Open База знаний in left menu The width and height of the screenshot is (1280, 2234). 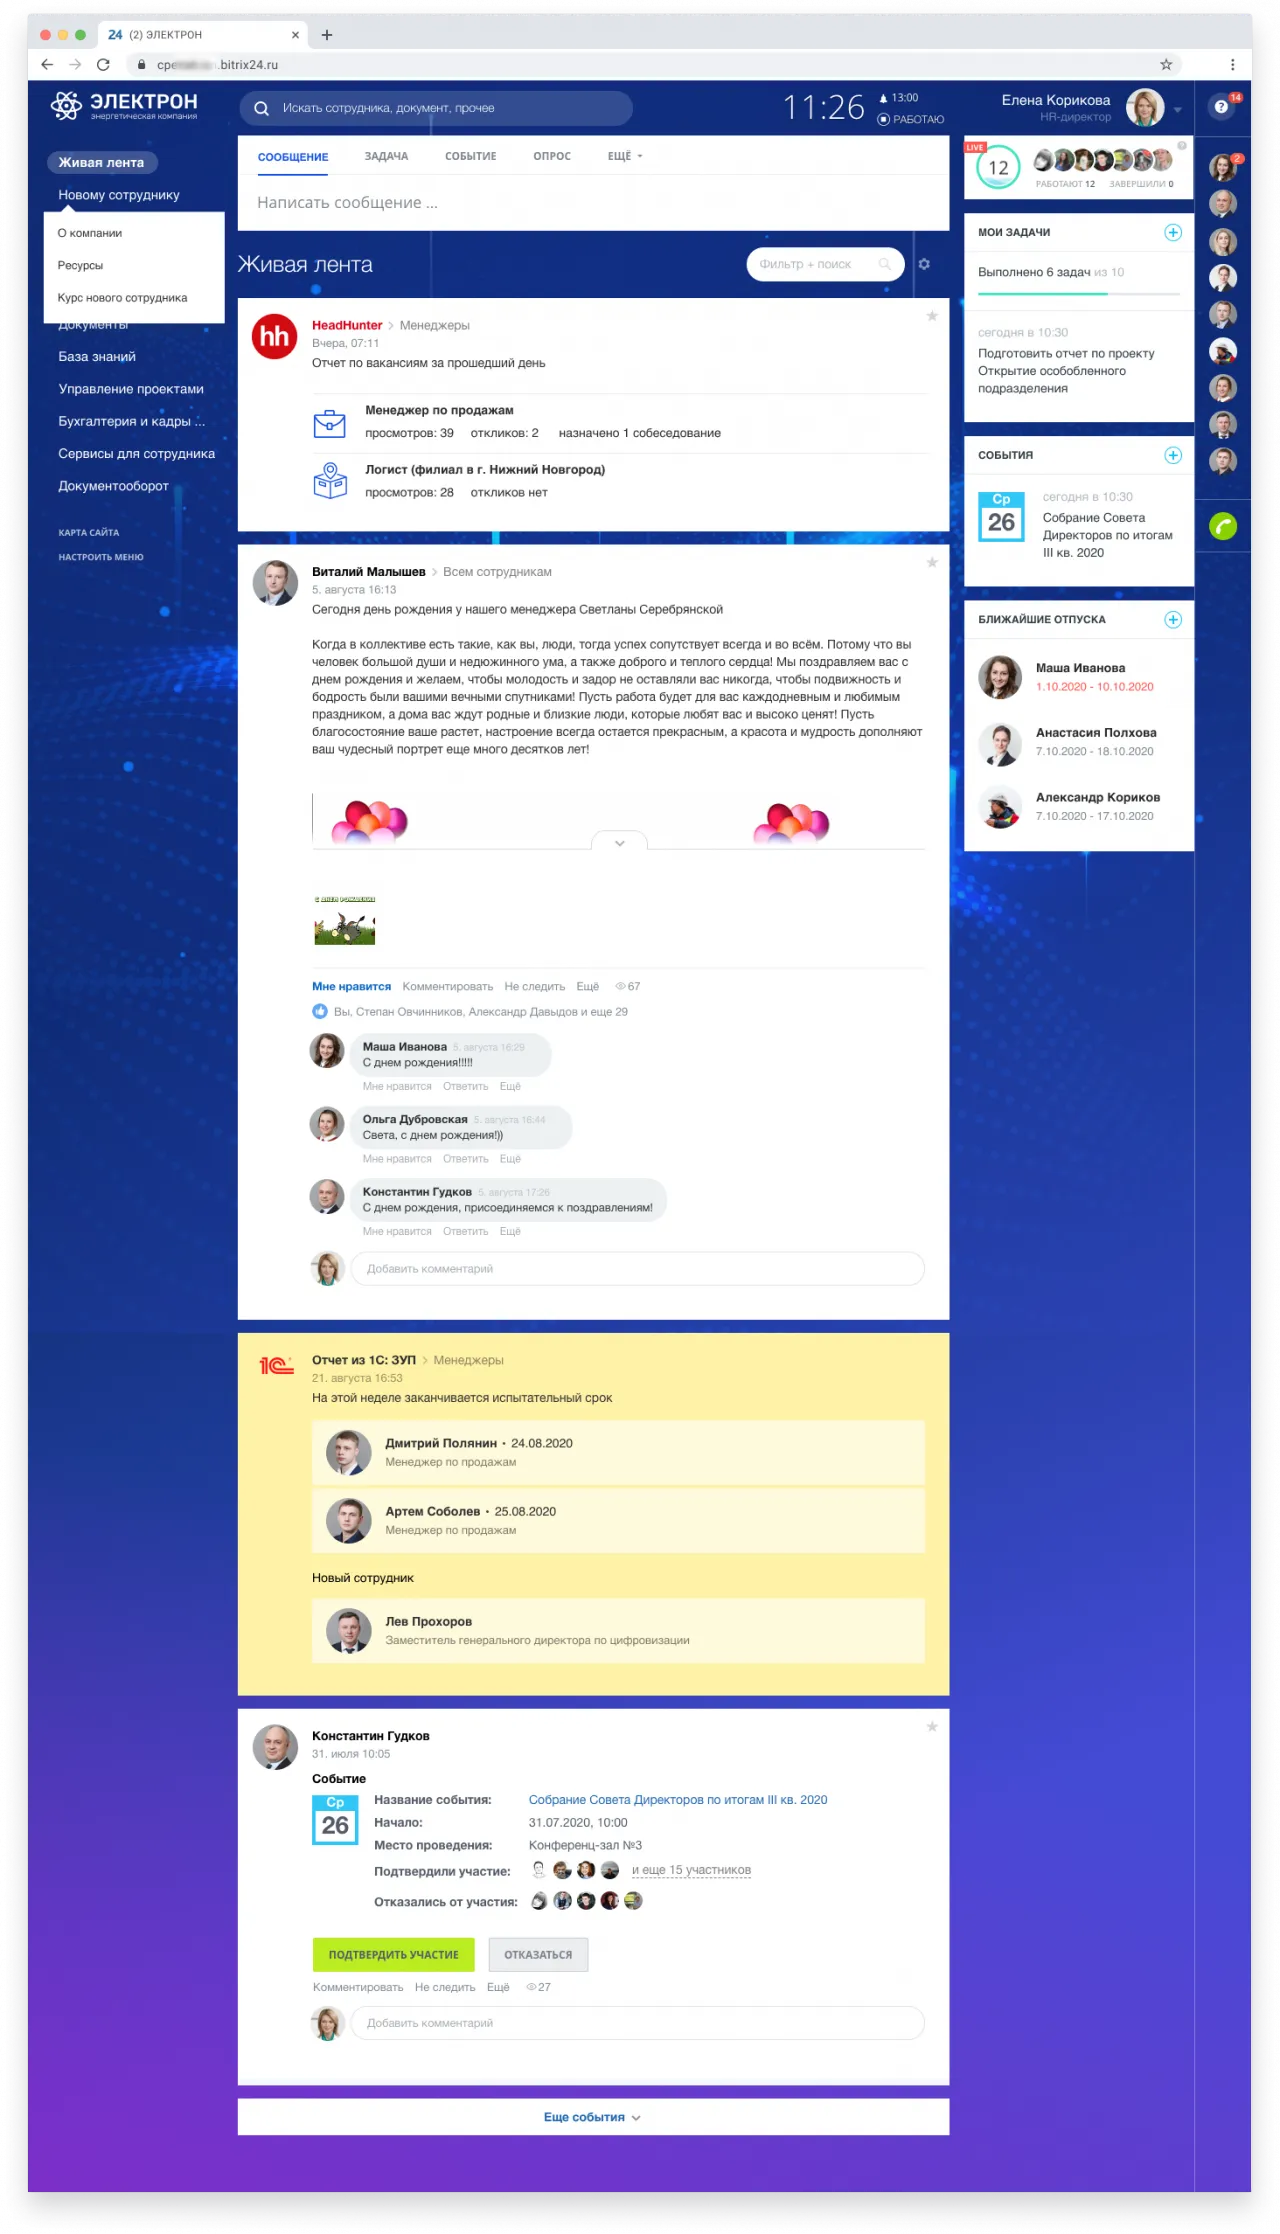coord(97,357)
